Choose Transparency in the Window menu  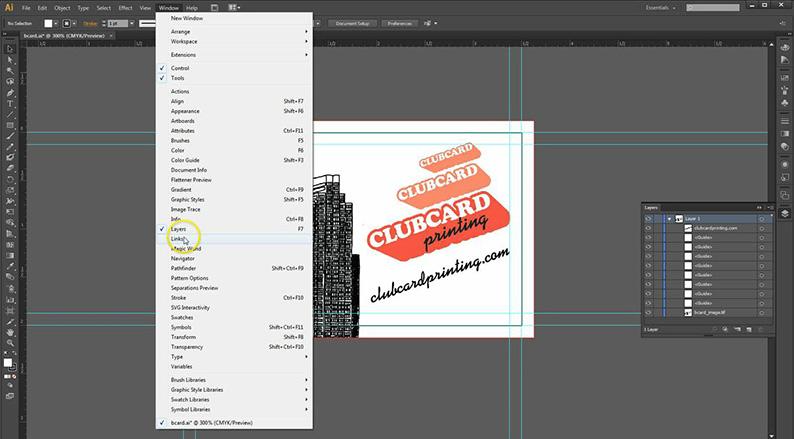(234, 347)
